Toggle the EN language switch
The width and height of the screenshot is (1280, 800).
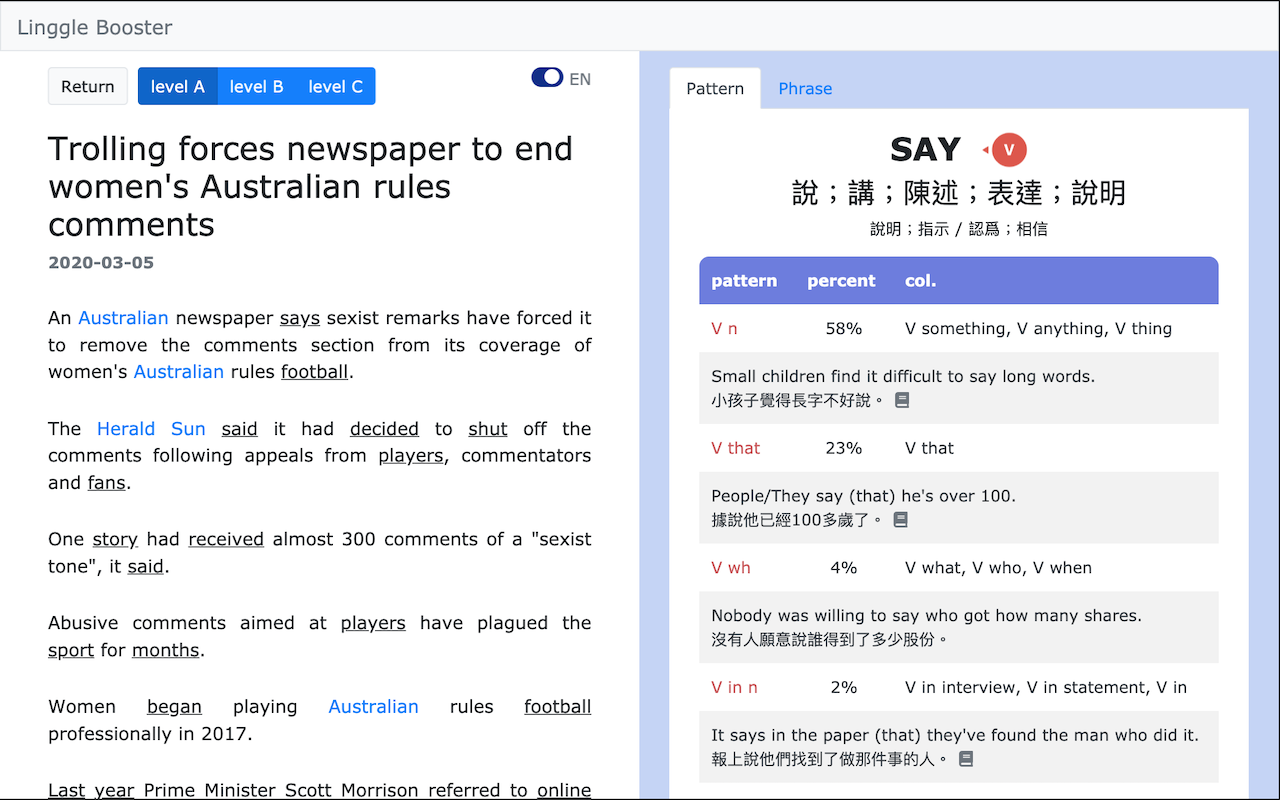point(547,77)
